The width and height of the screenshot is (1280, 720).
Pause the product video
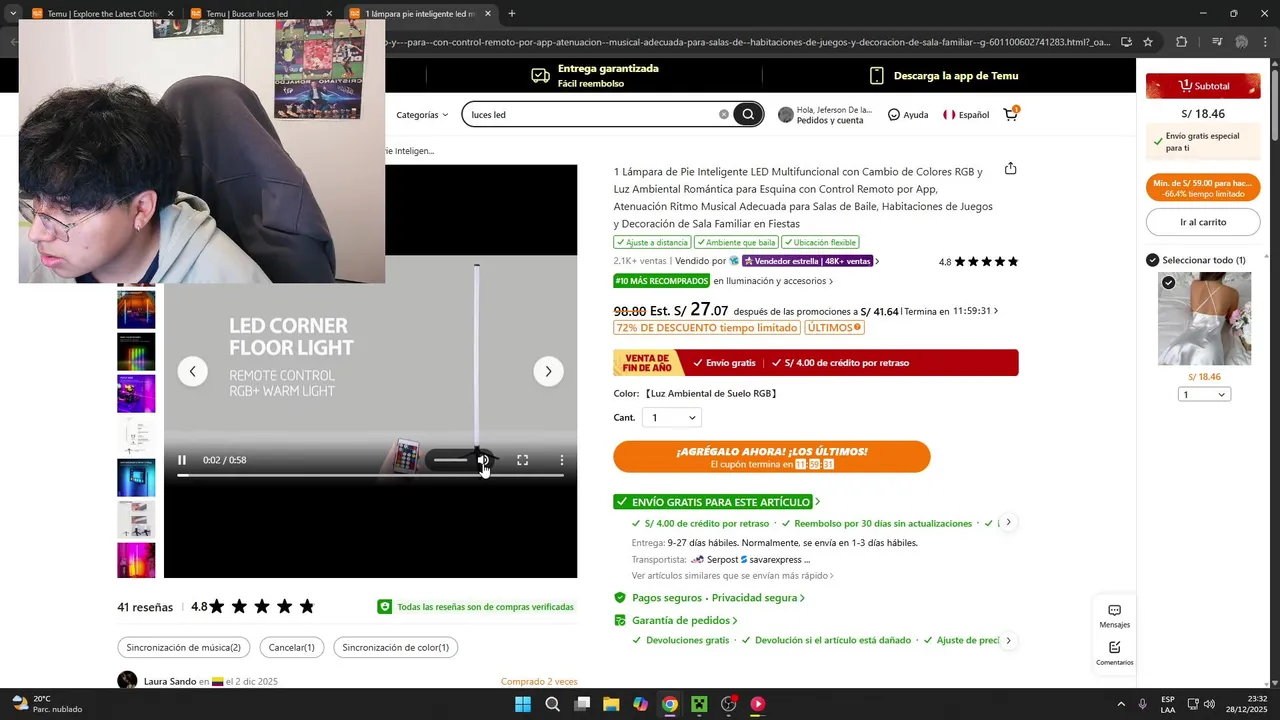click(x=182, y=460)
